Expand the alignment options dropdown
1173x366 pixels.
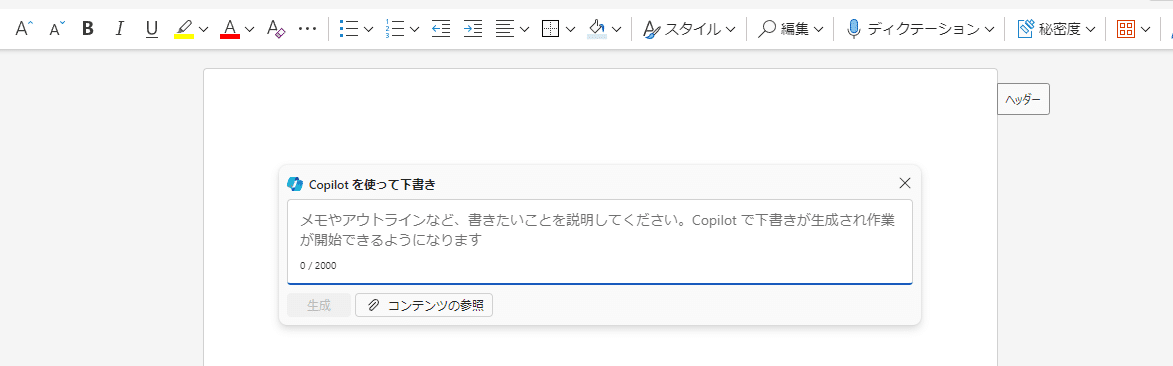(x=524, y=29)
